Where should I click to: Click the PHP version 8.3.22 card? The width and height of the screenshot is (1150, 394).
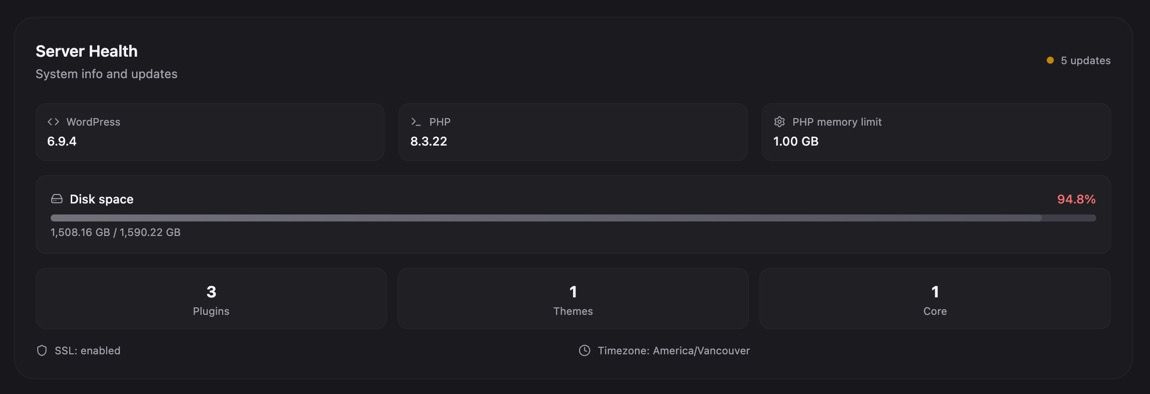[x=573, y=132]
